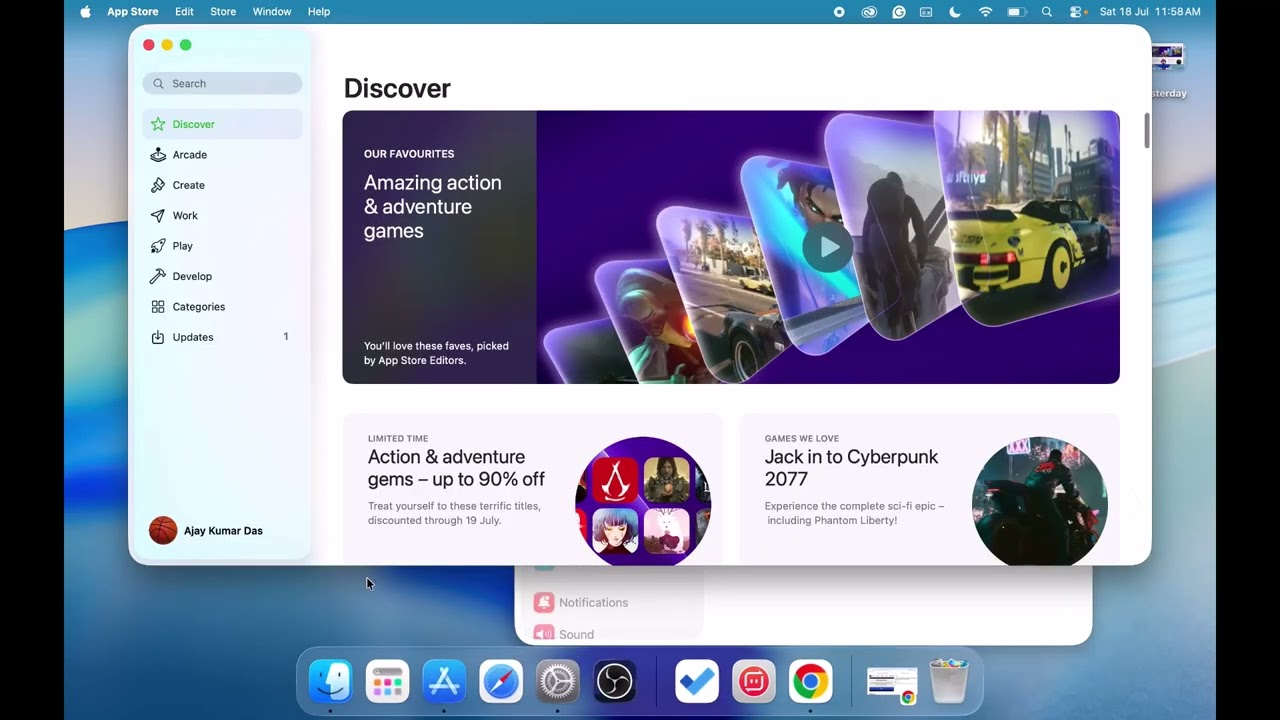This screenshot has width=1280, height=720.
Task: Open the Discover section star icon
Action: pyautogui.click(x=158, y=124)
